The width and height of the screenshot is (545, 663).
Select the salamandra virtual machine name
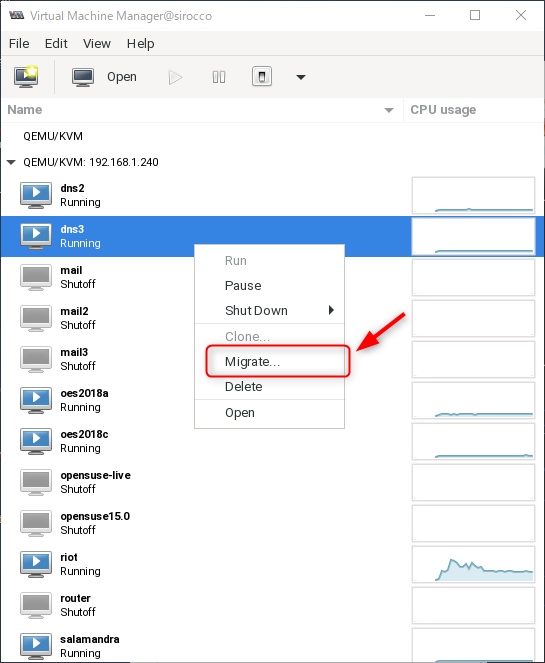point(90,639)
